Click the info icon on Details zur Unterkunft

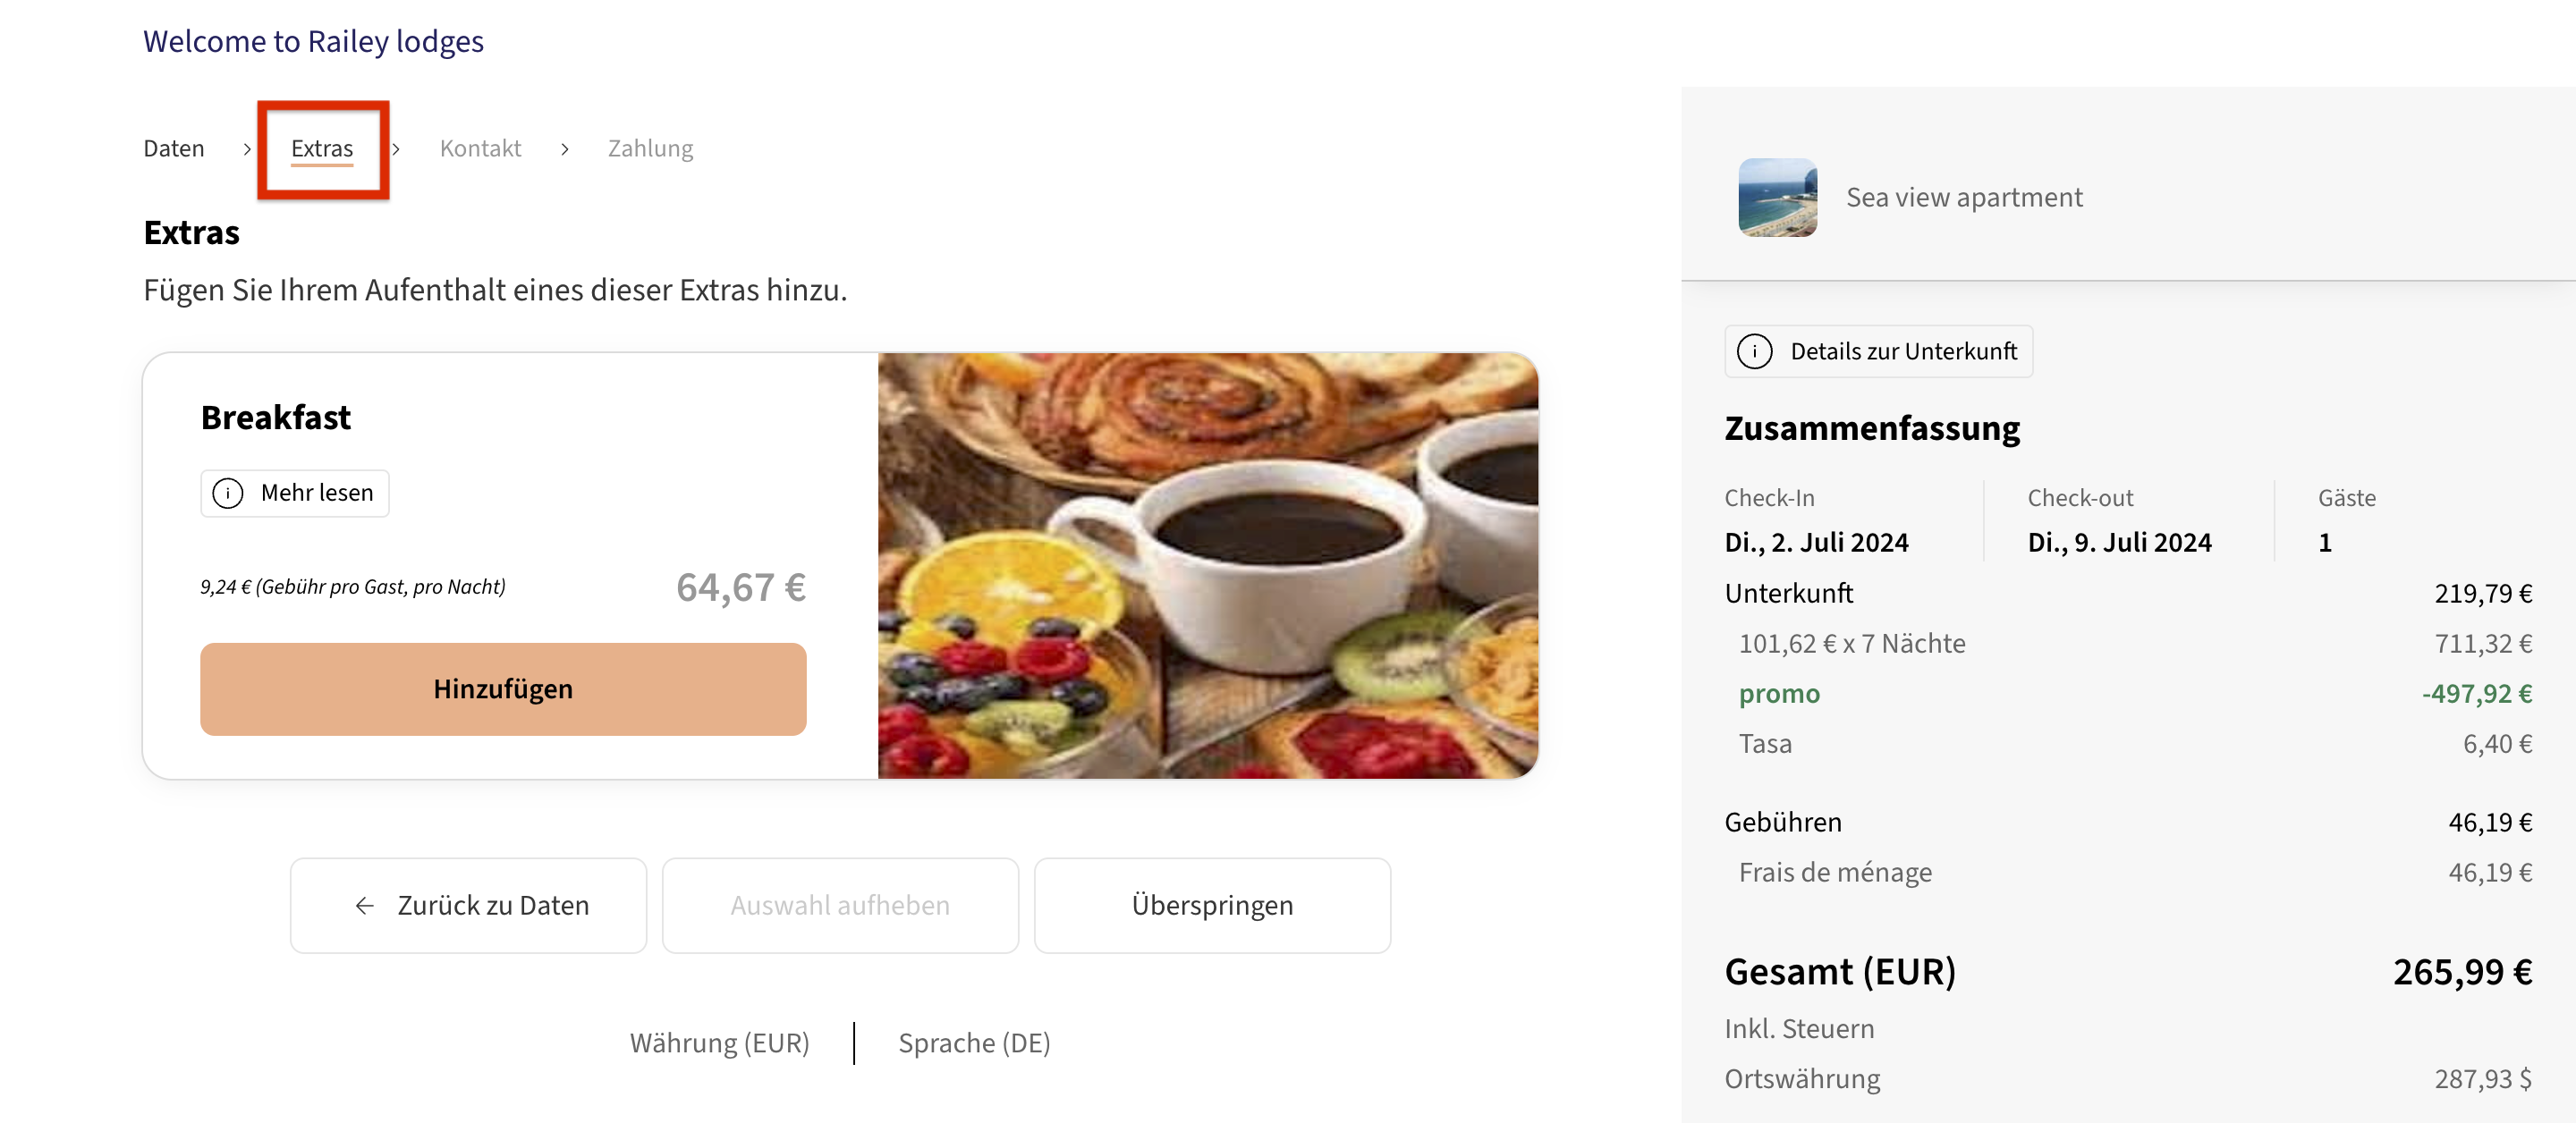(1757, 351)
